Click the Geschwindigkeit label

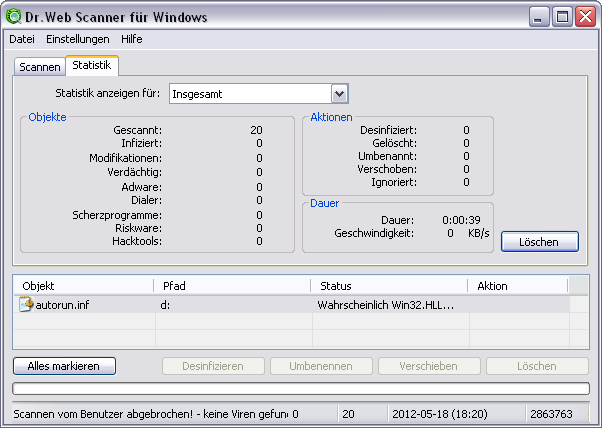point(374,233)
